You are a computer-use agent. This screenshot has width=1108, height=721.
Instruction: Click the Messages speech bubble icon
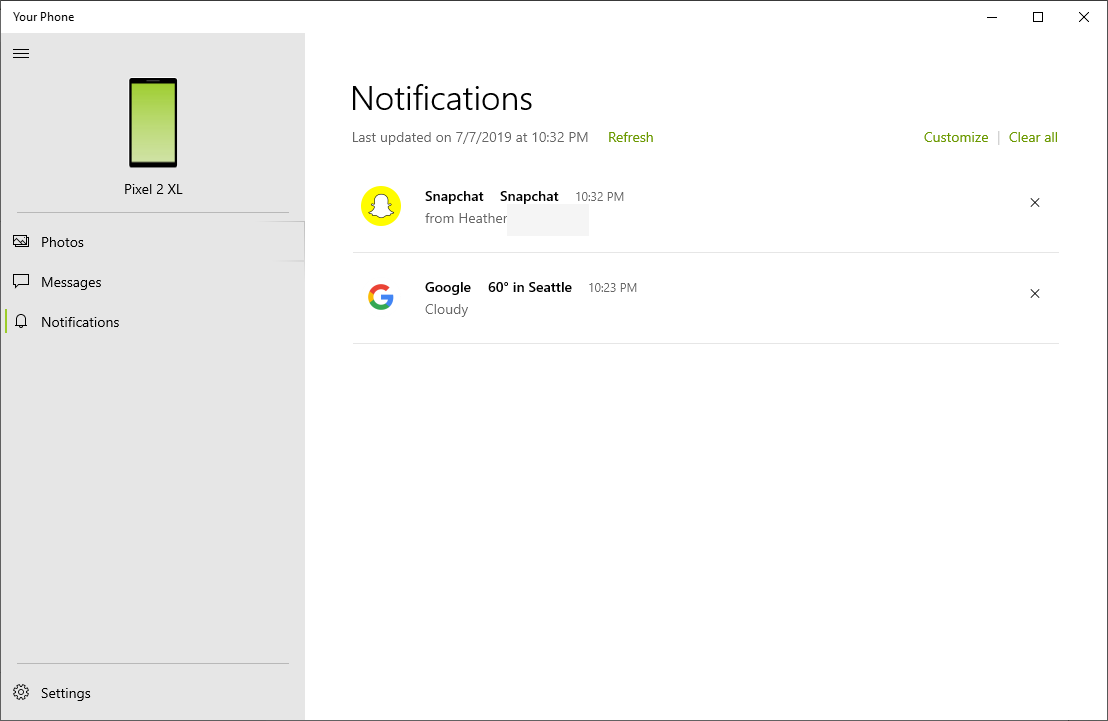click(21, 281)
